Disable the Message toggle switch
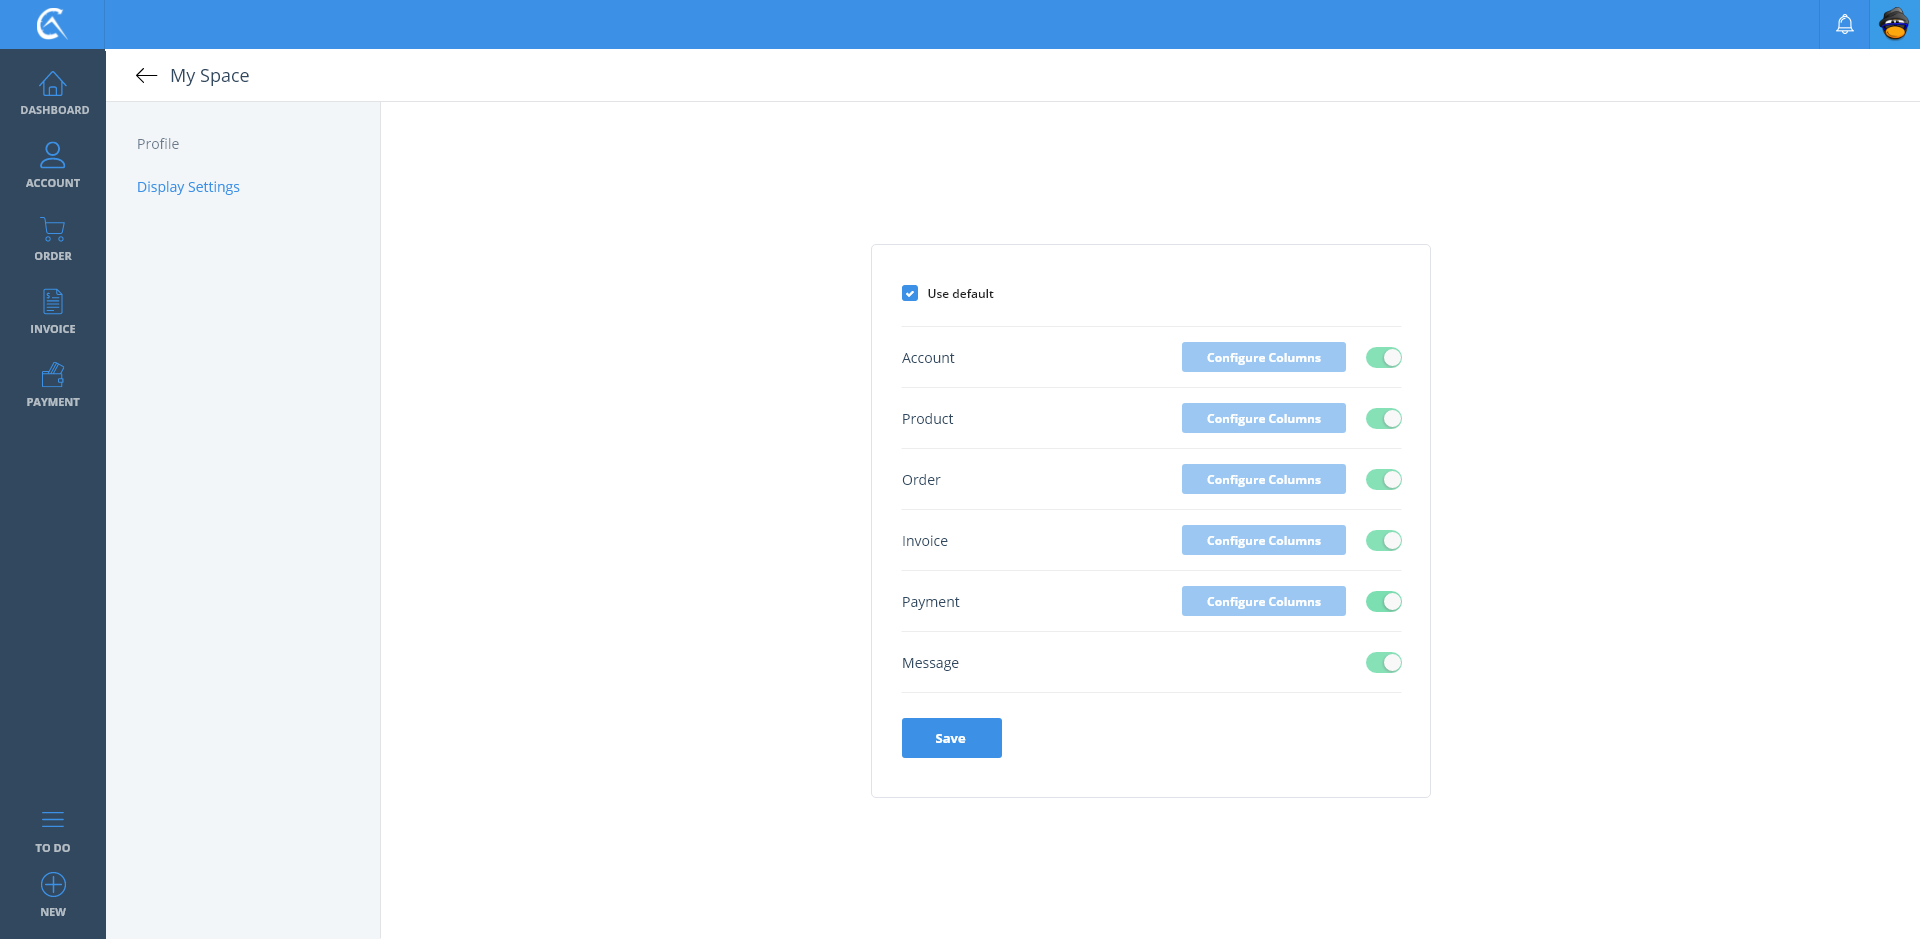 [1383, 663]
